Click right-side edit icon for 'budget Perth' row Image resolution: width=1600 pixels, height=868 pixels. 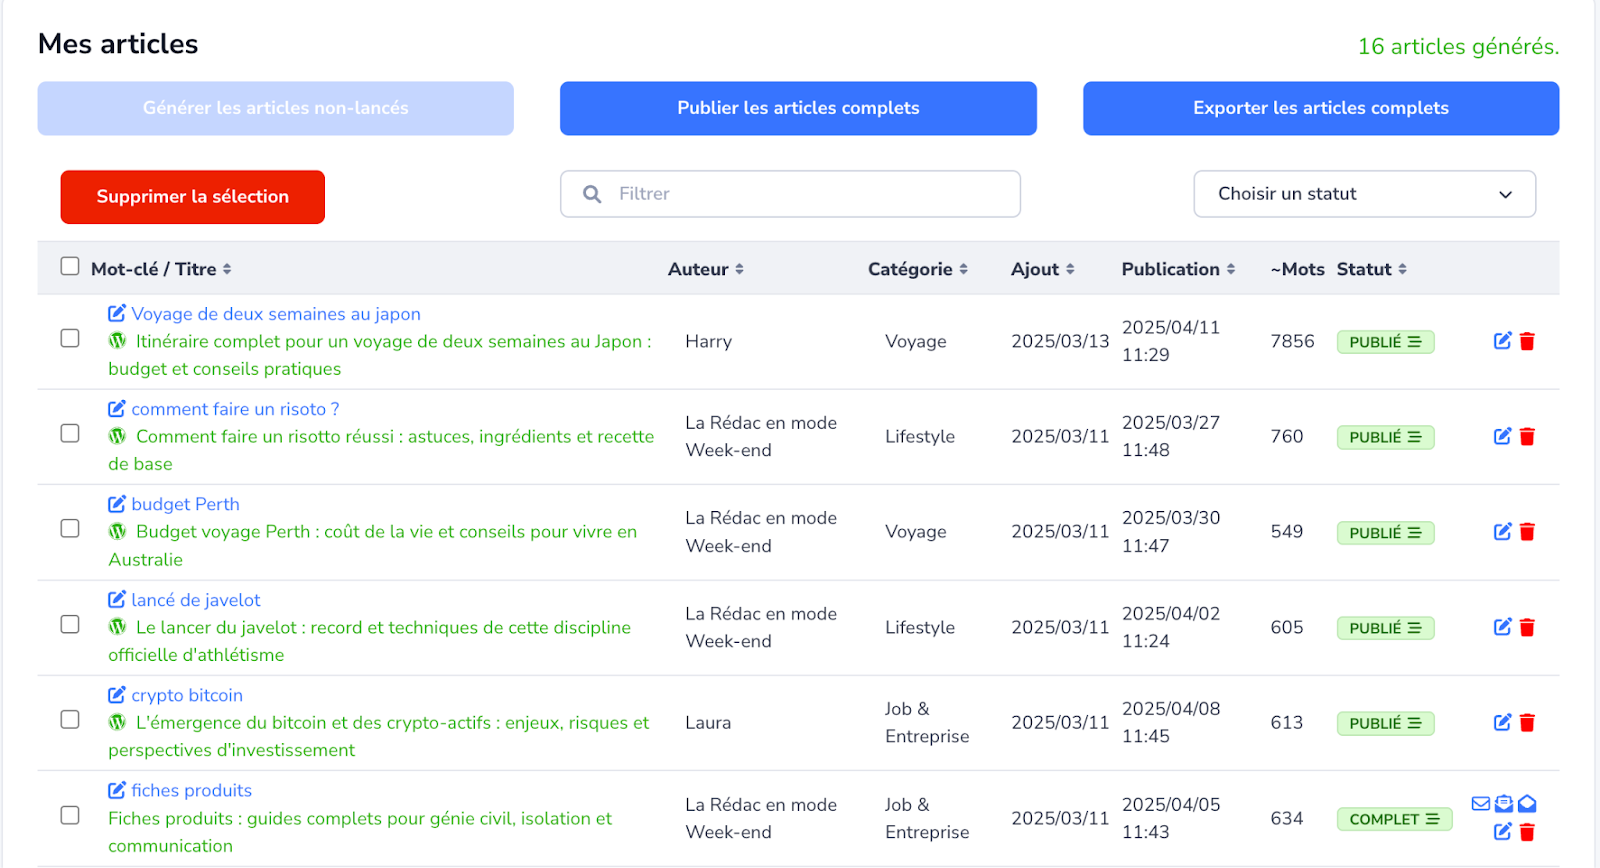(1502, 532)
